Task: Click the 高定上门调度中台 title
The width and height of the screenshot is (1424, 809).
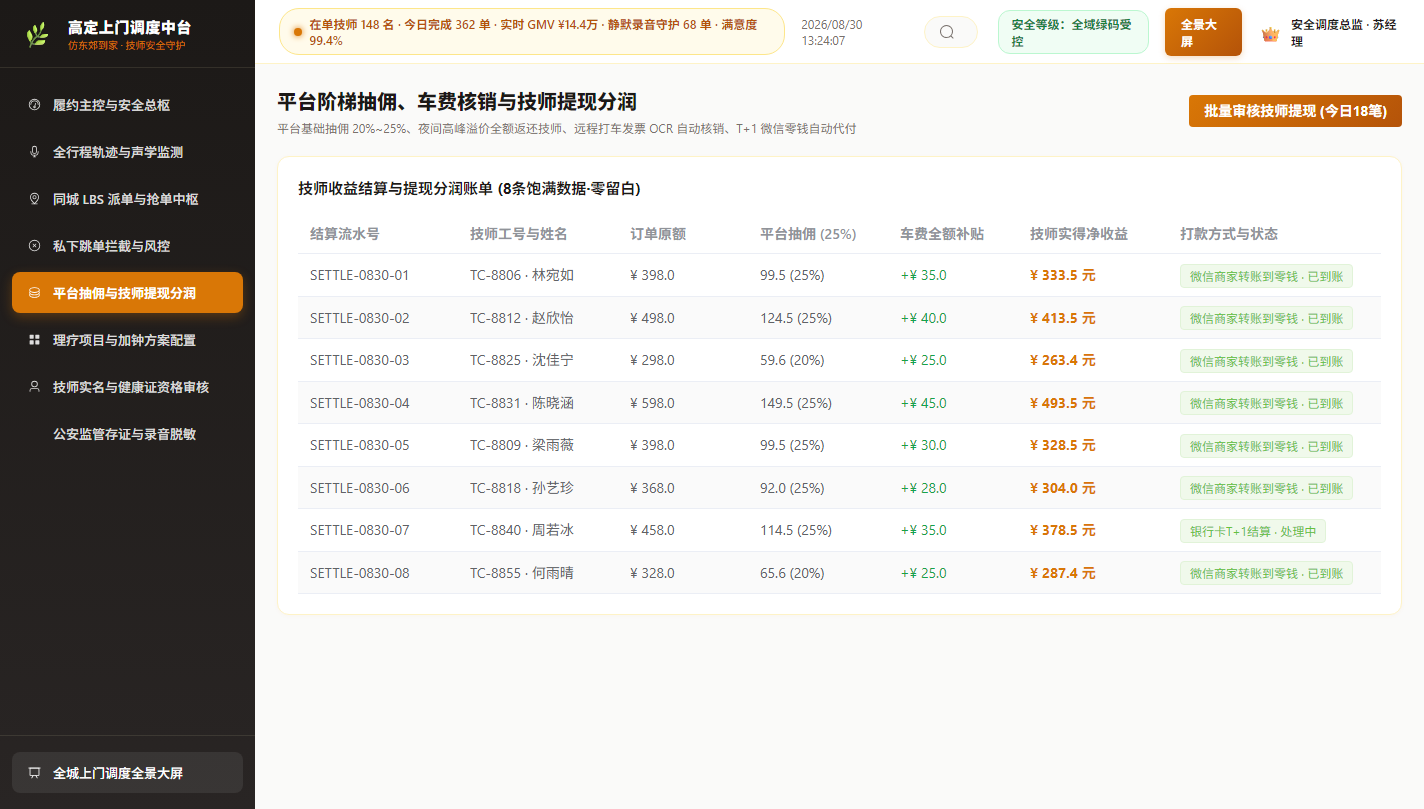Action: [x=129, y=27]
